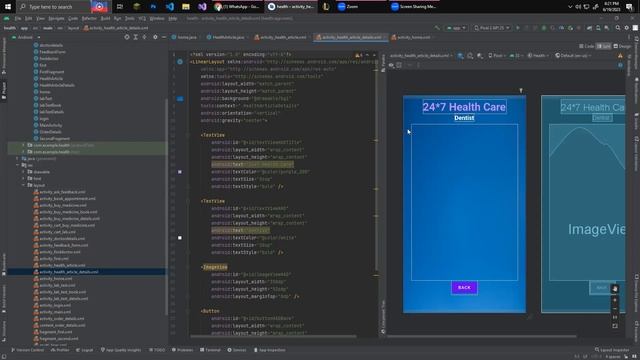Open the design preview device dropdown
This screenshot has width=640, height=360.
click(x=496, y=56)
